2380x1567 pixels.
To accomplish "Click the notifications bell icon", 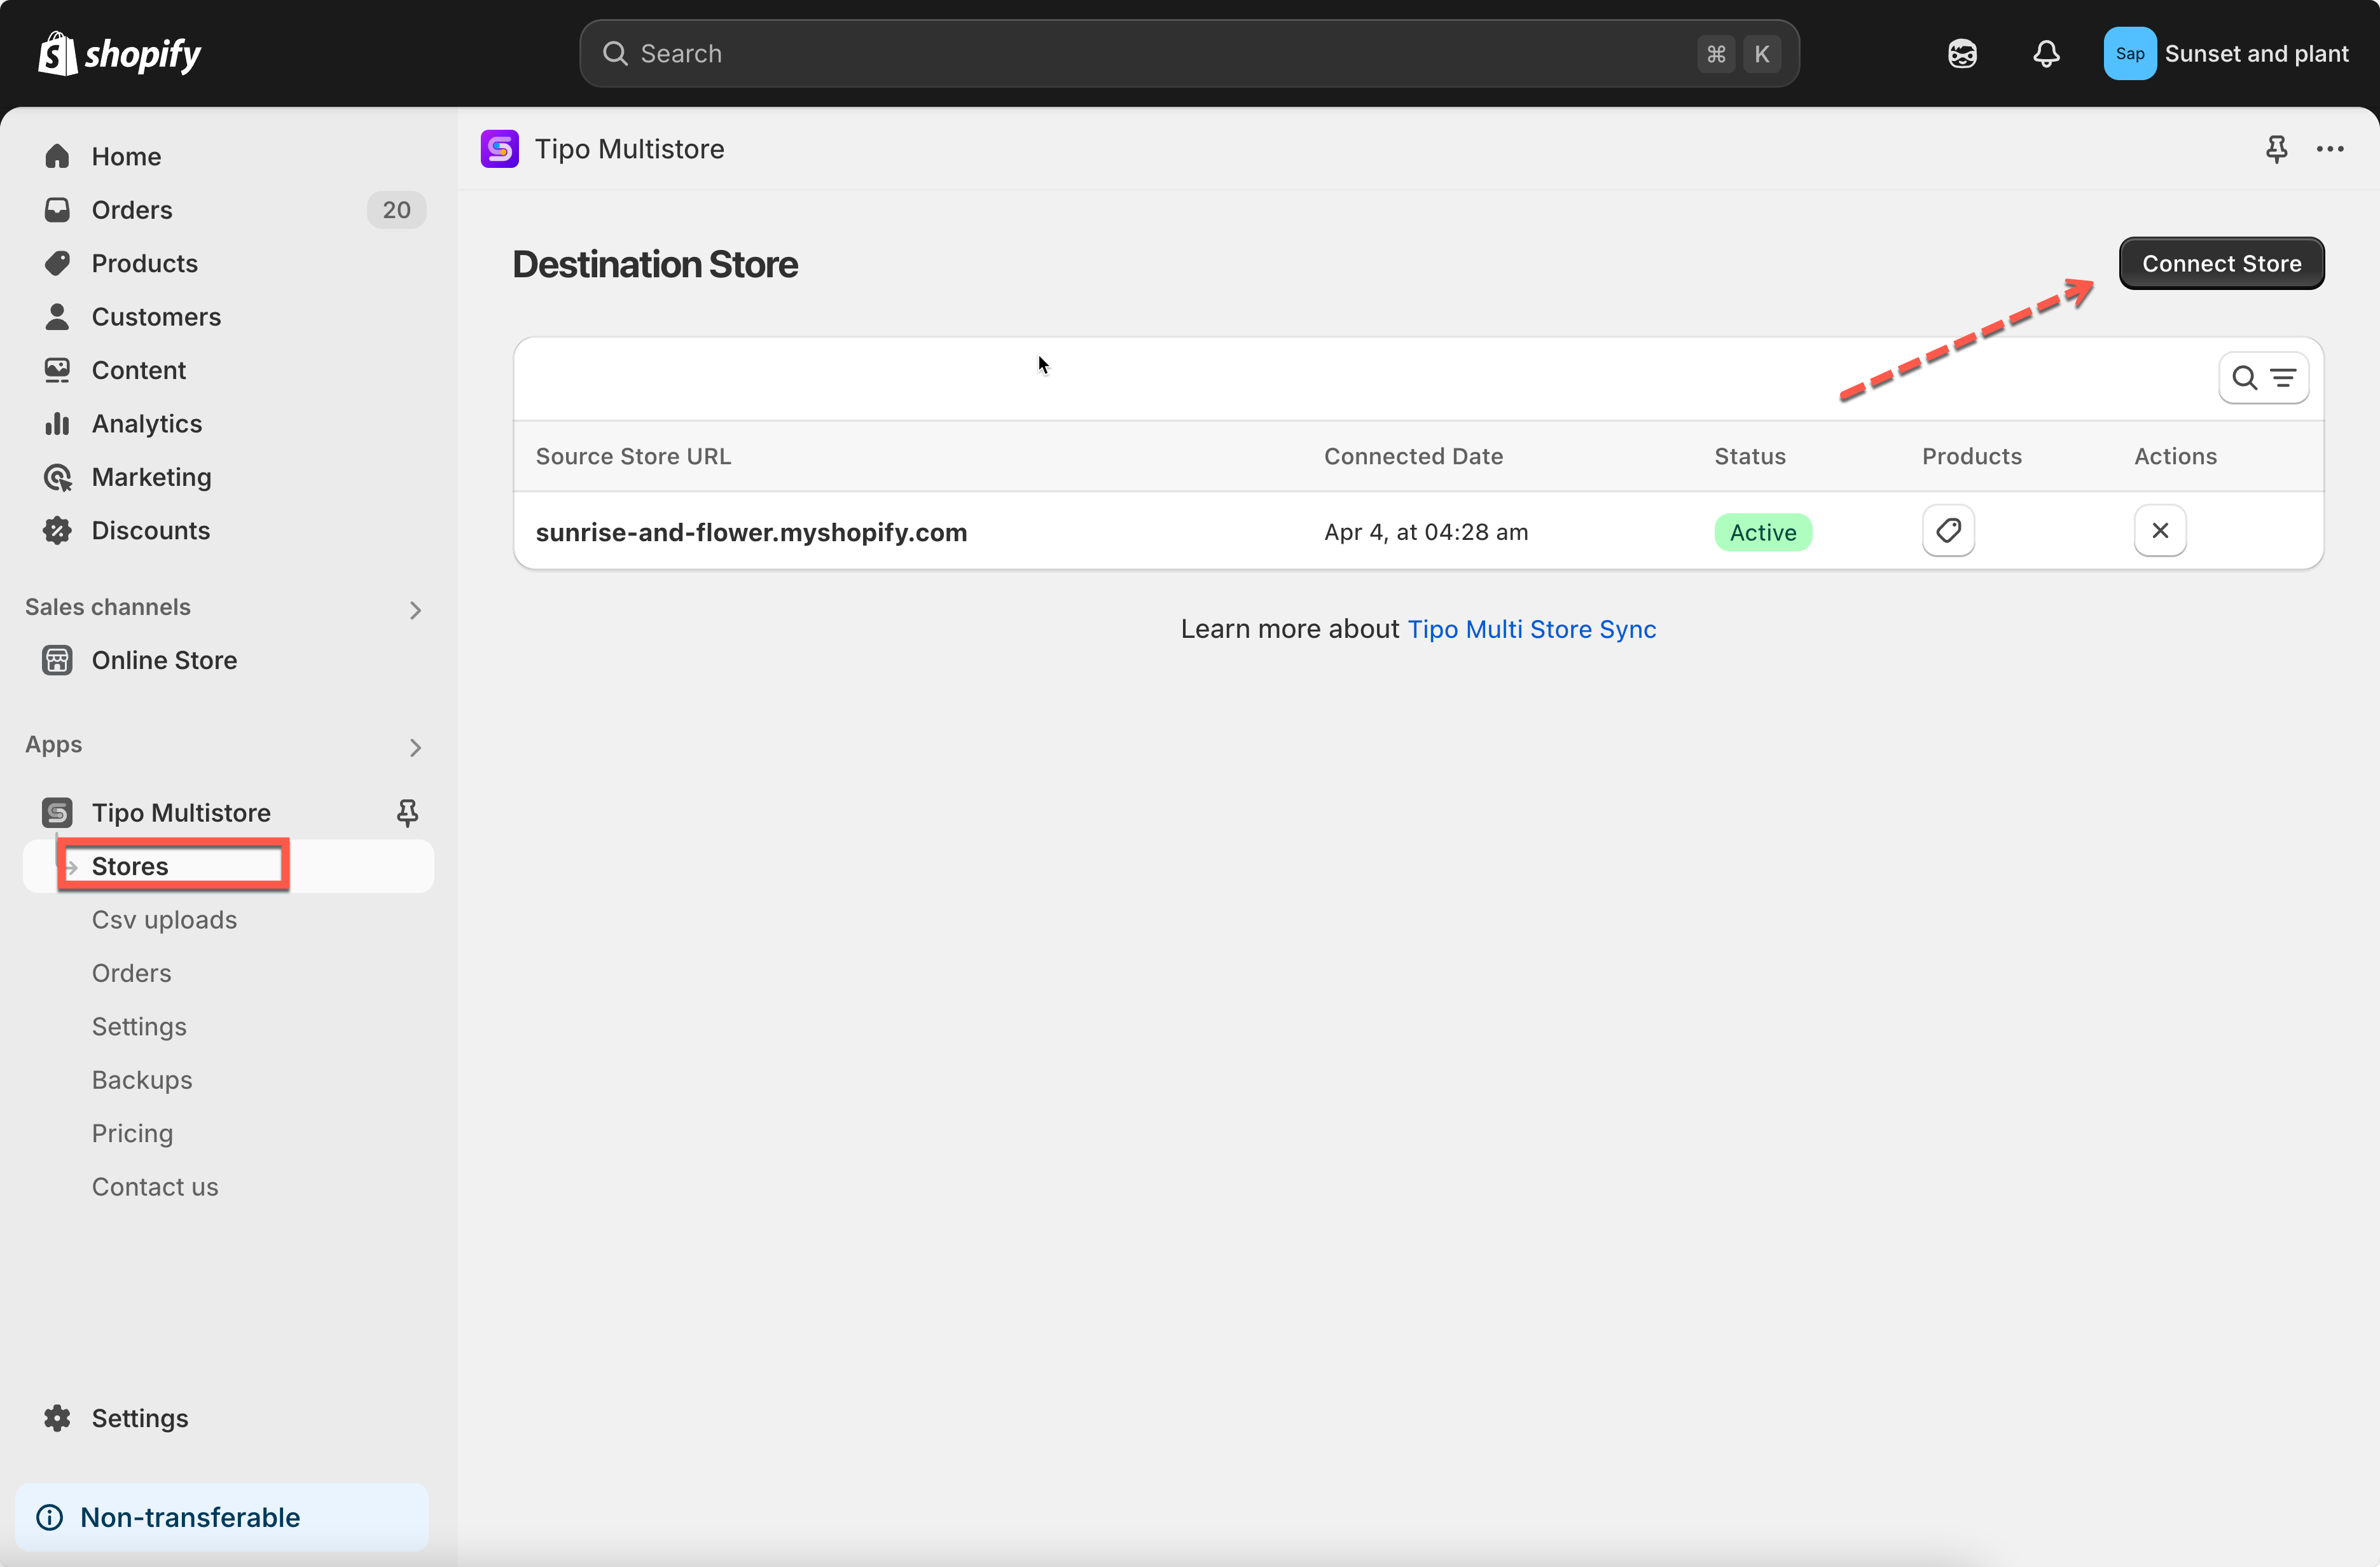I will (x=2046, y=54).
